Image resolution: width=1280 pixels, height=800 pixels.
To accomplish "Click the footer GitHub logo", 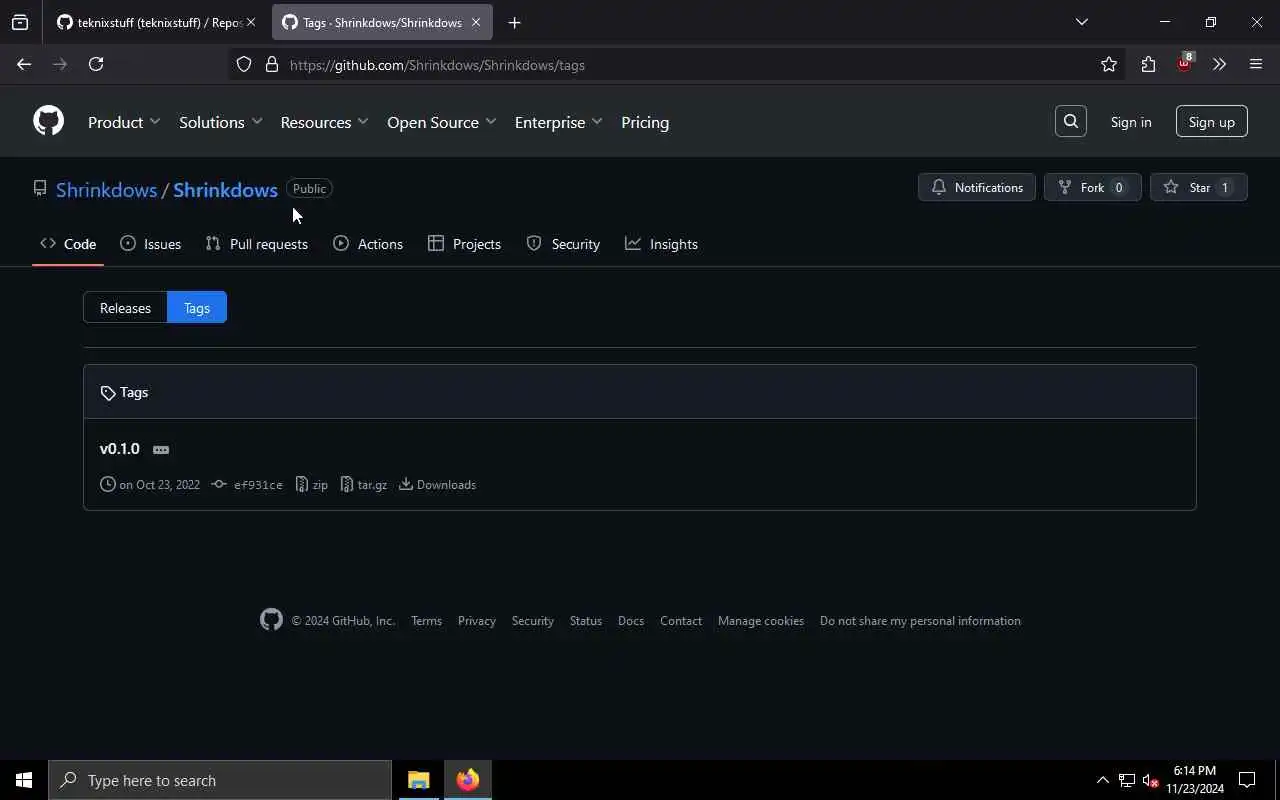I will [271, 620].
